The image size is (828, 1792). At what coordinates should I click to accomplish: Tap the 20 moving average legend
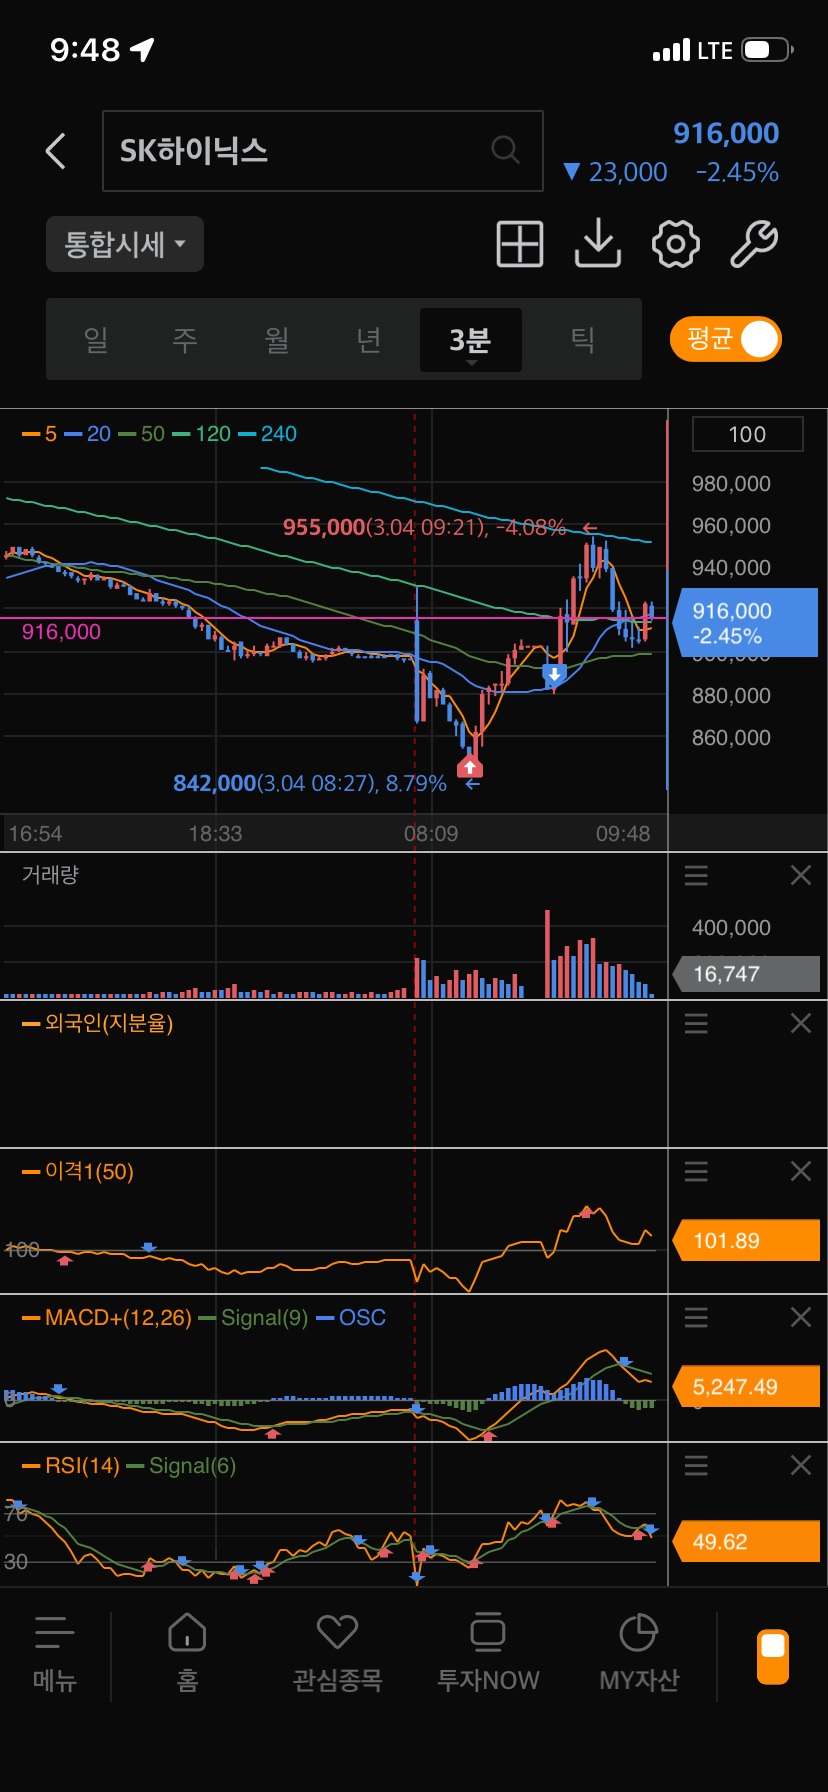[x=88, y=434]
